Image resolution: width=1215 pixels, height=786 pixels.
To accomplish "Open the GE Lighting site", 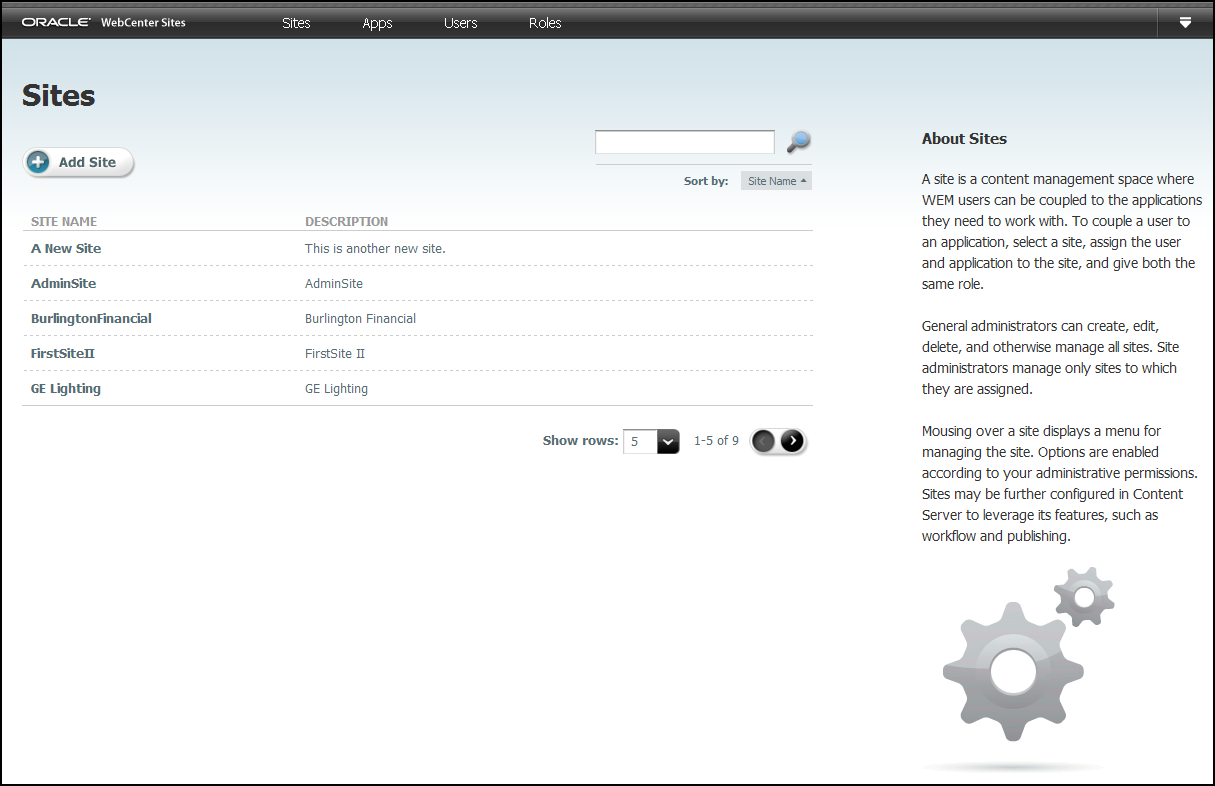I will tap(66, 388).
